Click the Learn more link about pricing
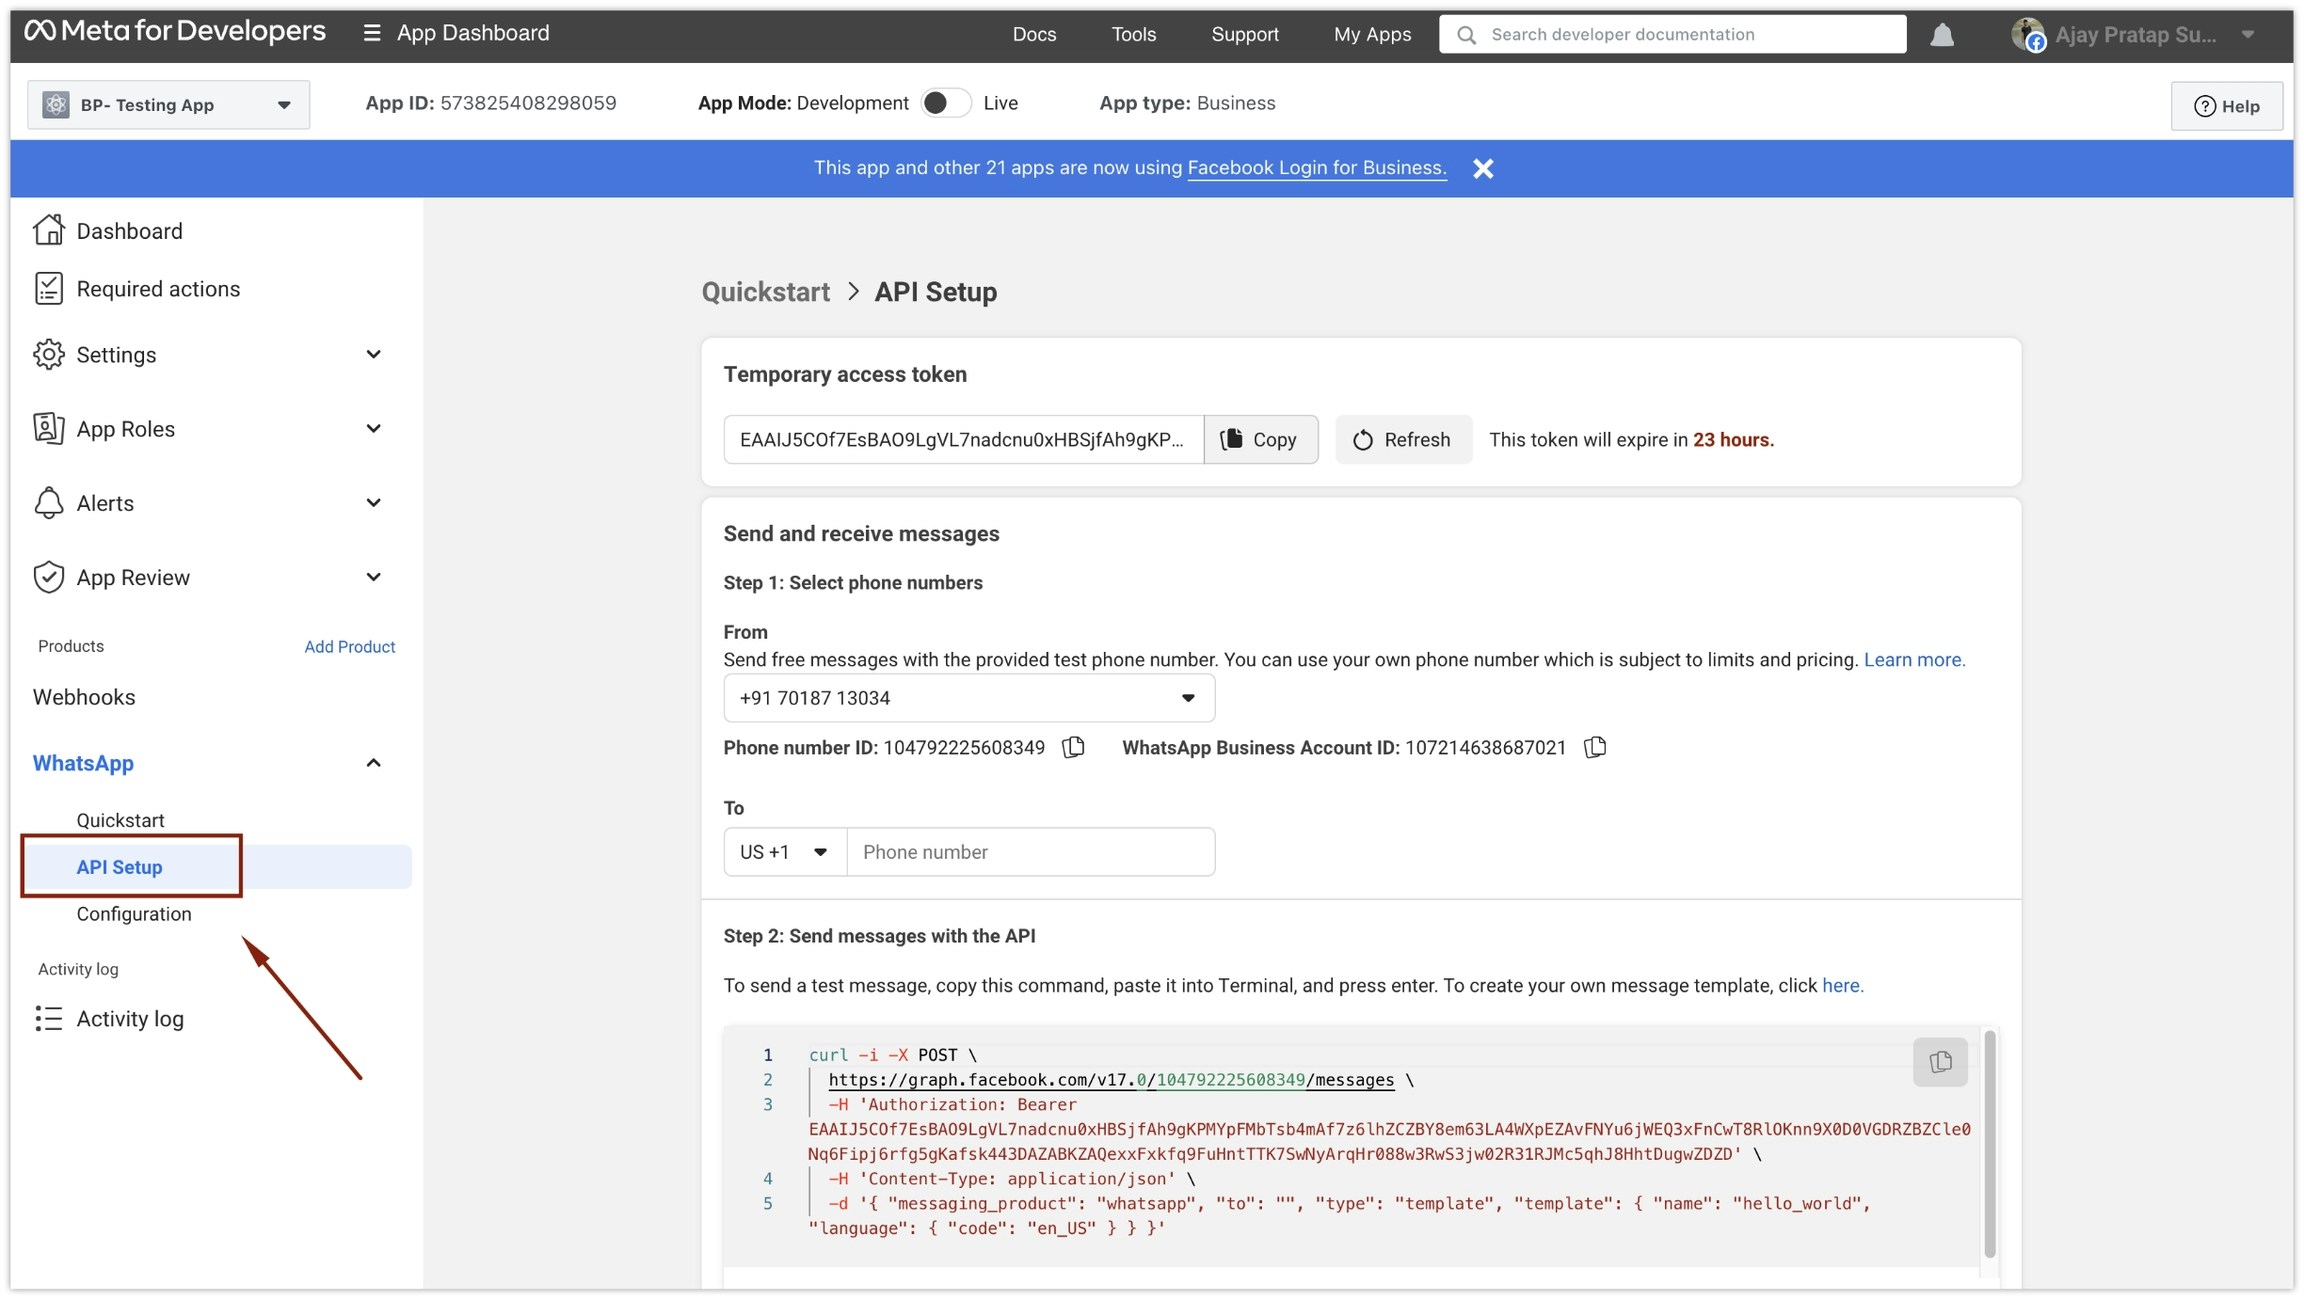Image resolution: width=2304 pixels, height=1300 pixels. [1913, 659]
